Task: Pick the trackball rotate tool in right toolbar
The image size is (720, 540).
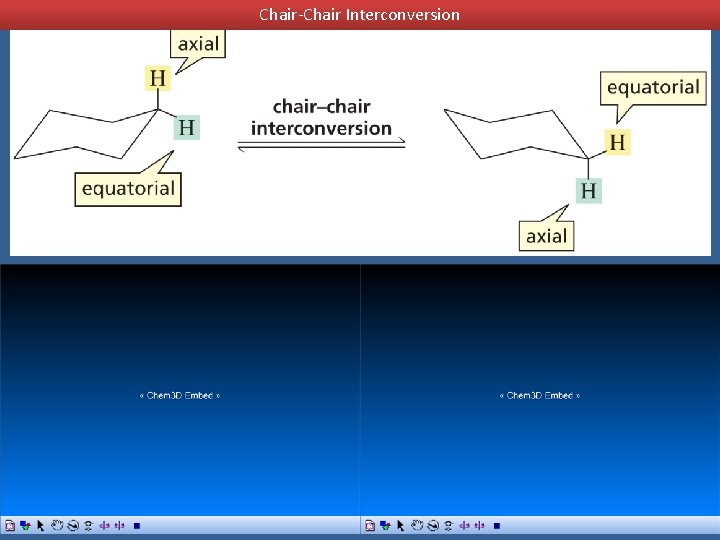Action: point(433,525)
